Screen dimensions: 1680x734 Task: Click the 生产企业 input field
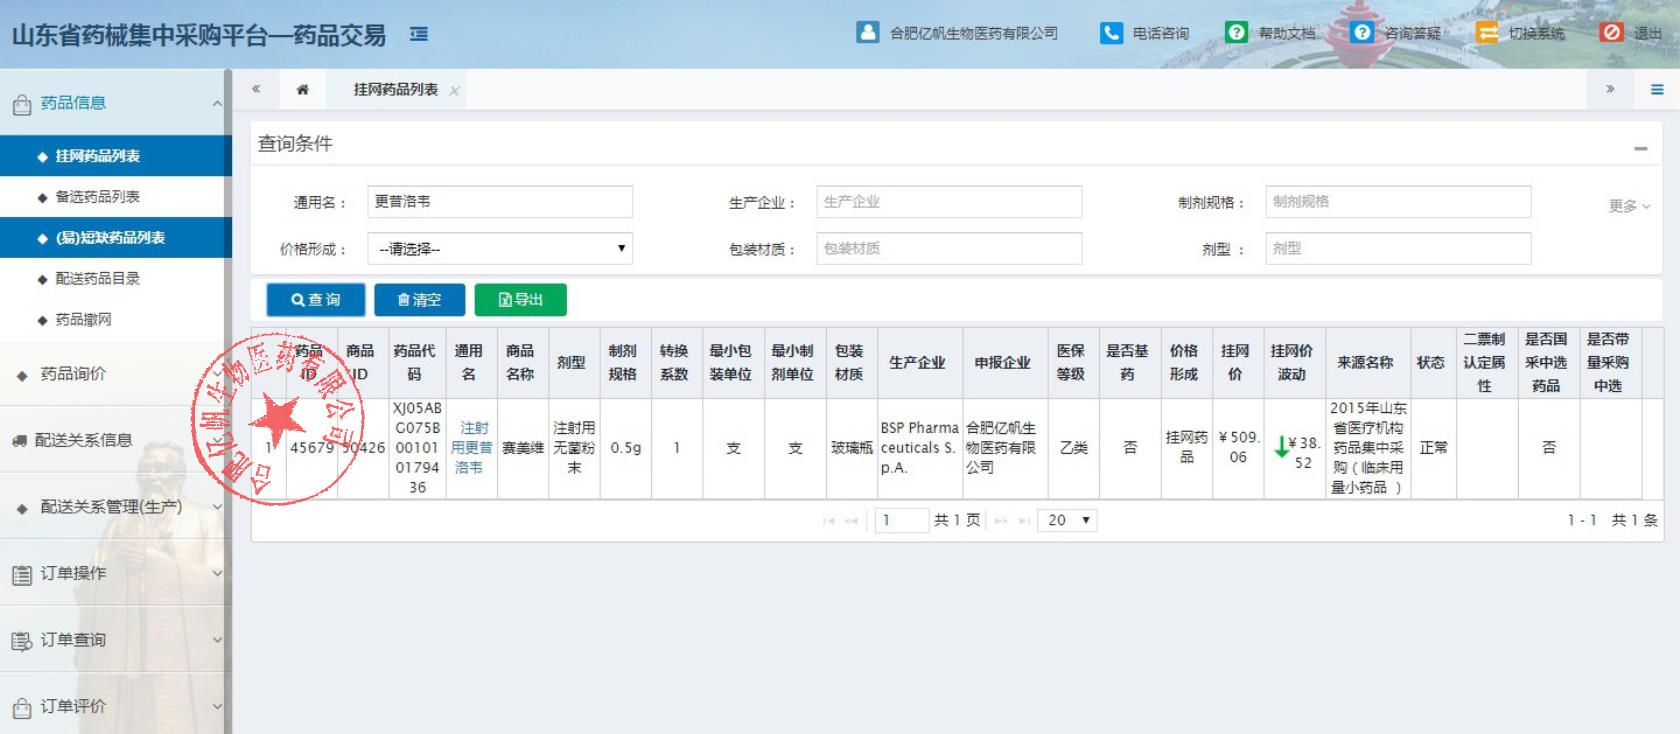point(949,201)
